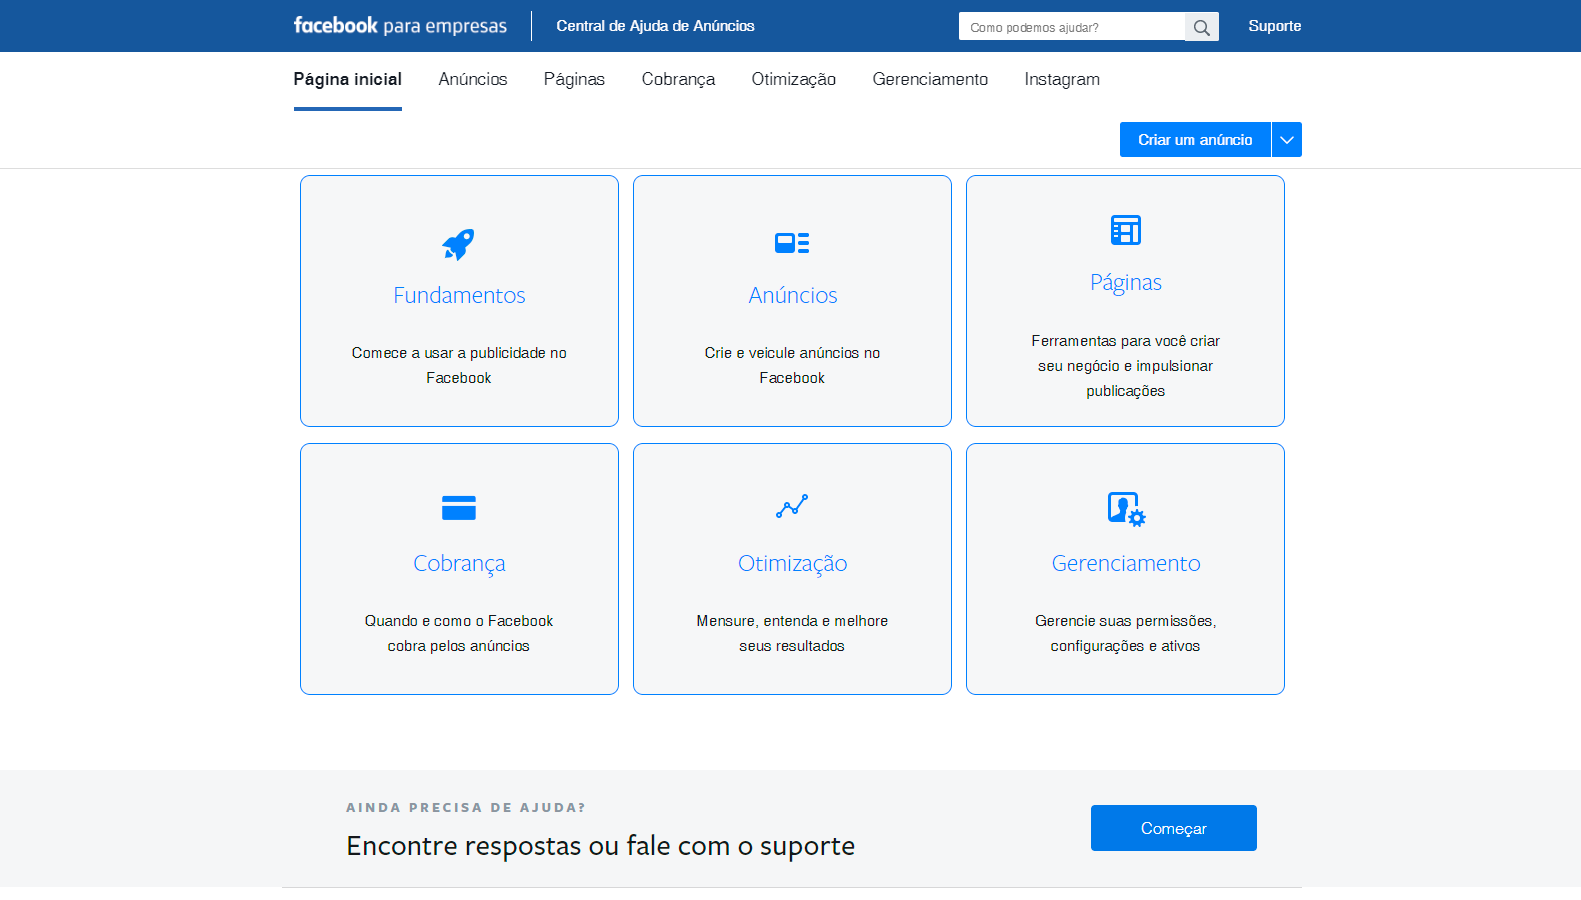Click the Otimização line chart icon
The image size is (1581, 900).
click(x=792, y=506)
